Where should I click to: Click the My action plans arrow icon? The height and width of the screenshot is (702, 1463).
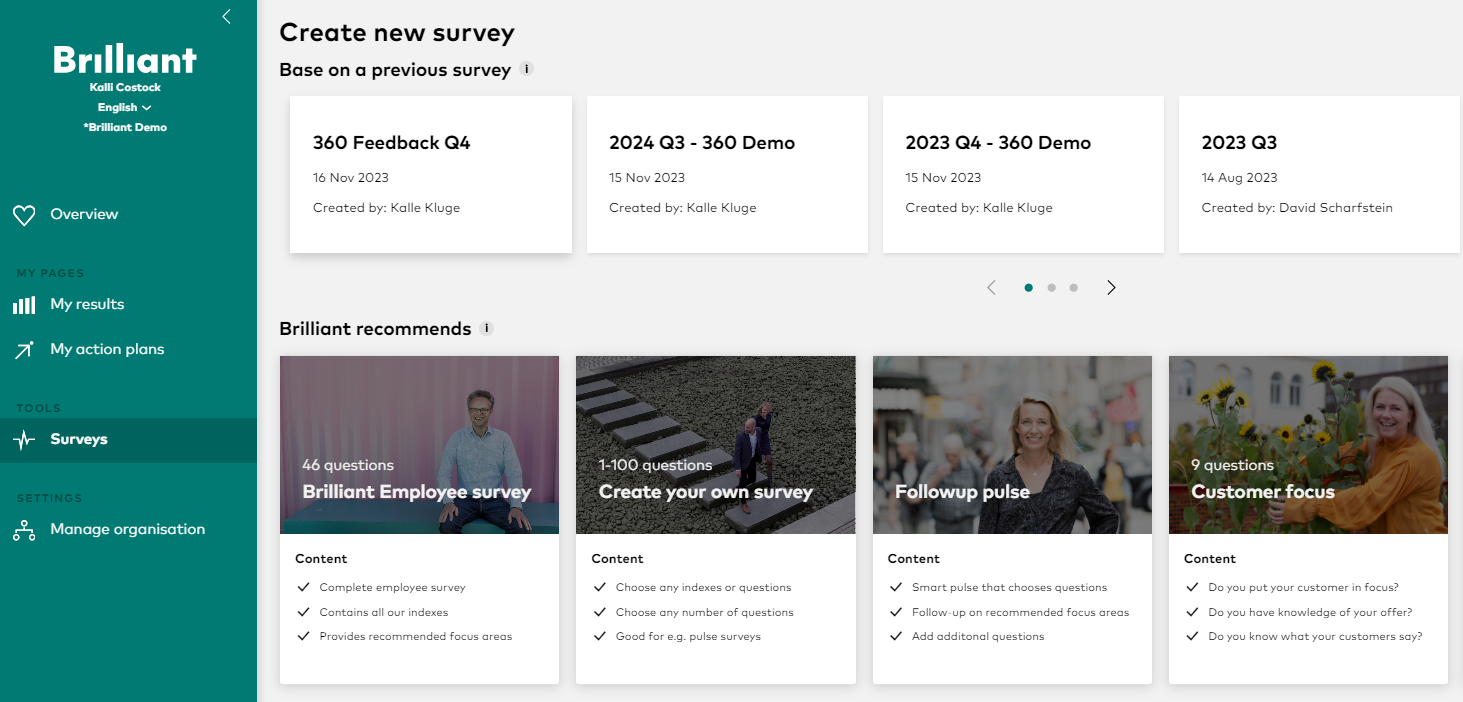[x=24, y=350]
